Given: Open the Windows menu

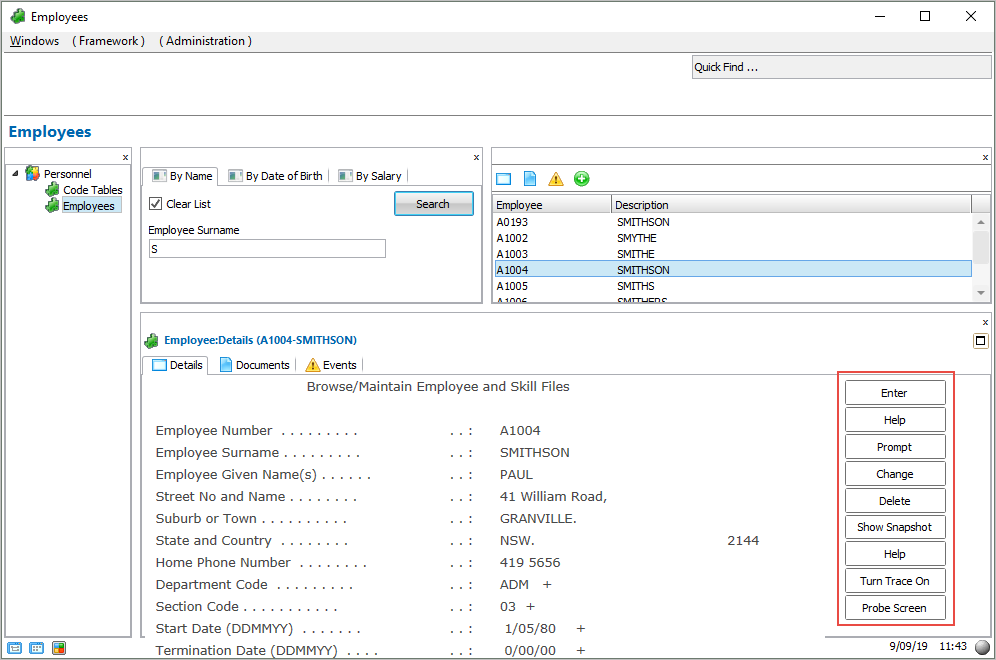Looking at the screenshot, I should pos(34,41).
